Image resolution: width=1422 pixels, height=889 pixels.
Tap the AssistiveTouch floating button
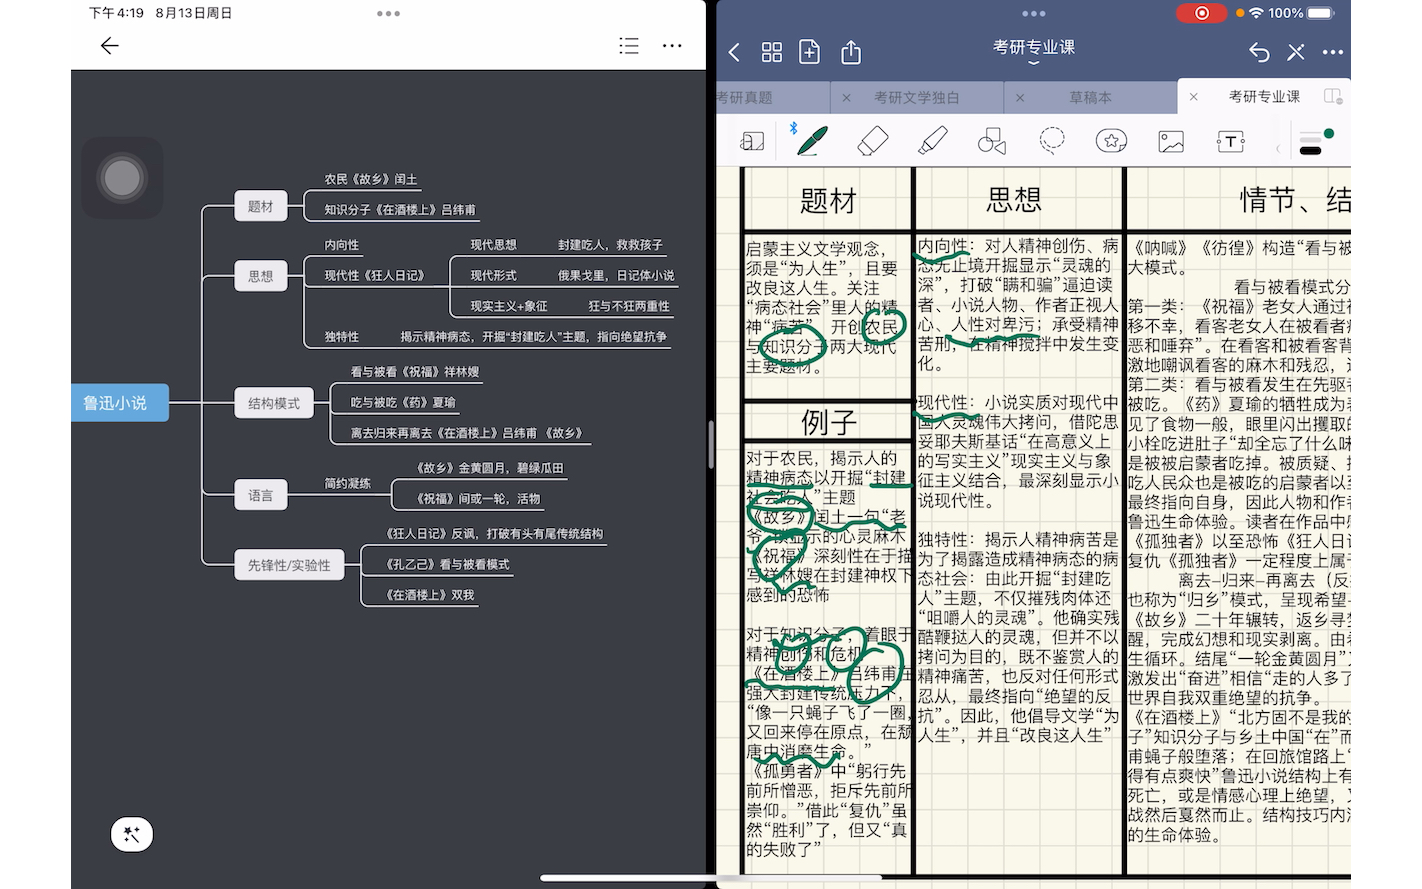[122, 178]
